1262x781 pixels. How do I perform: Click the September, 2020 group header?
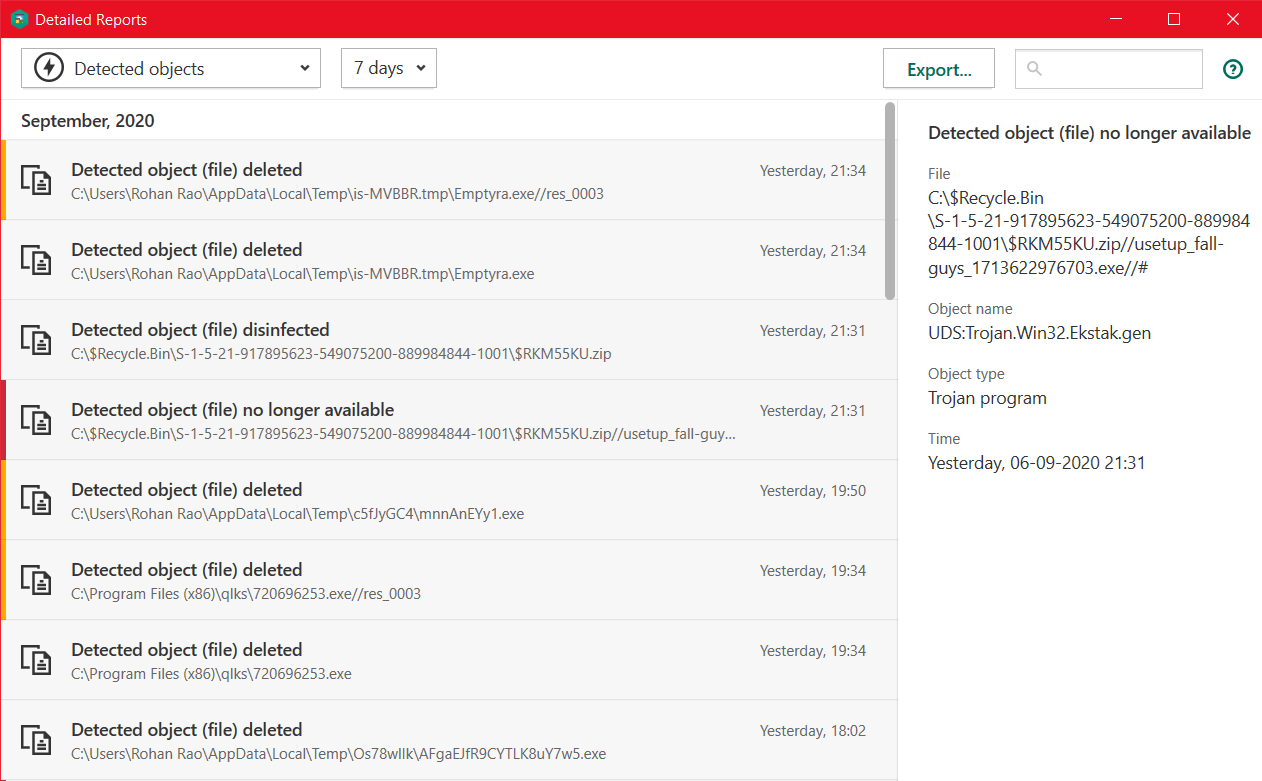(88, 121)
